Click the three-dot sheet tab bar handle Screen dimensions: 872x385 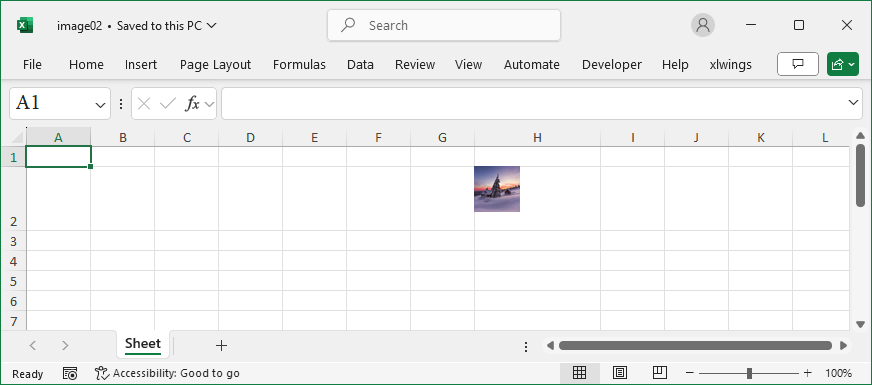click(526, 347)
